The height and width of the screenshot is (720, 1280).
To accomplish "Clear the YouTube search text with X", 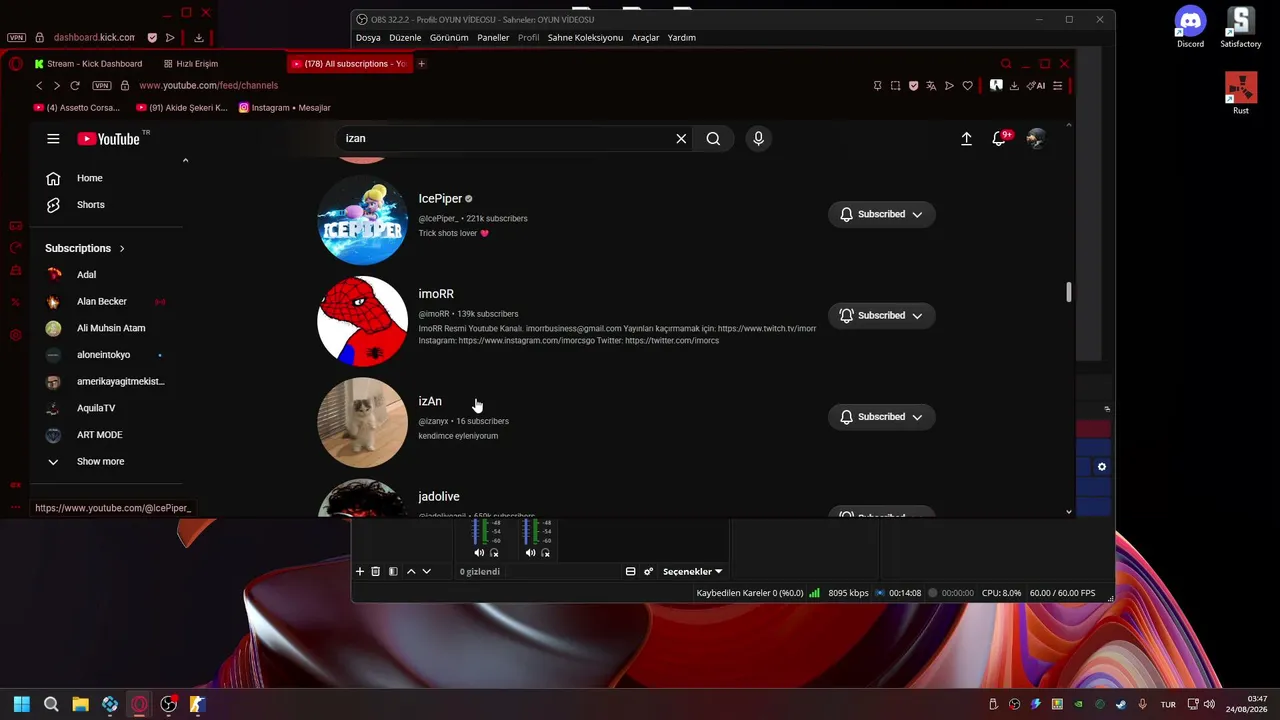I will point(681,139).
